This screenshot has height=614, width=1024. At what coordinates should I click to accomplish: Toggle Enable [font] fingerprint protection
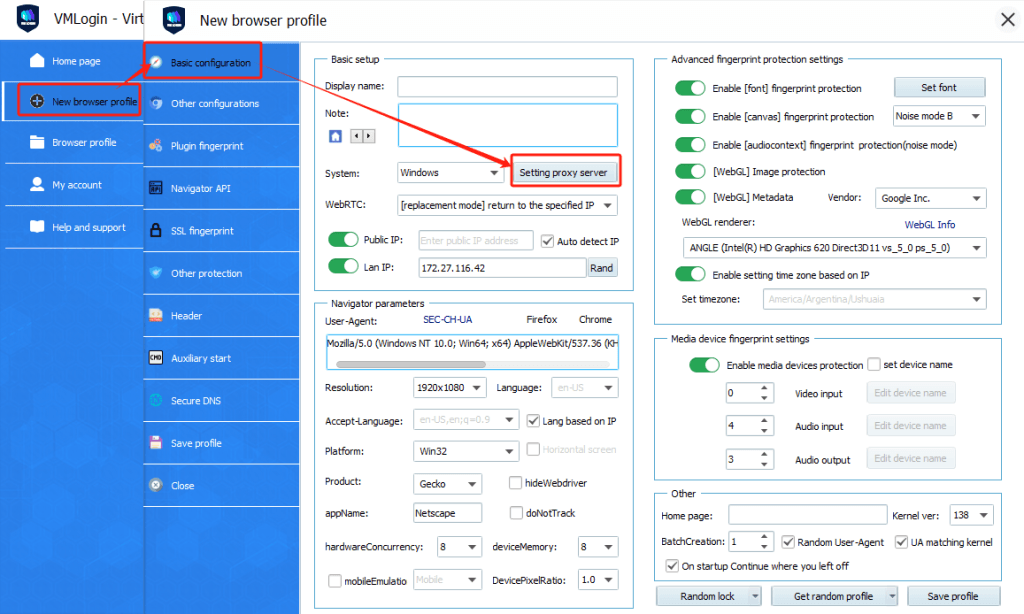point(690,88)
